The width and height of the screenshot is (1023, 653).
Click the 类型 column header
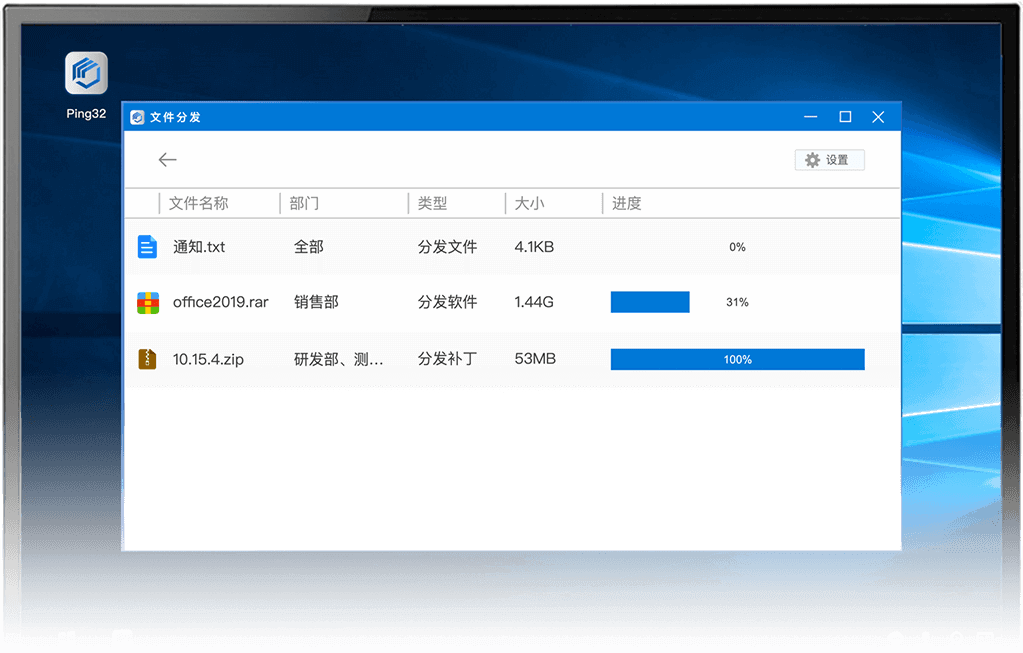click(x=432, y=204)
